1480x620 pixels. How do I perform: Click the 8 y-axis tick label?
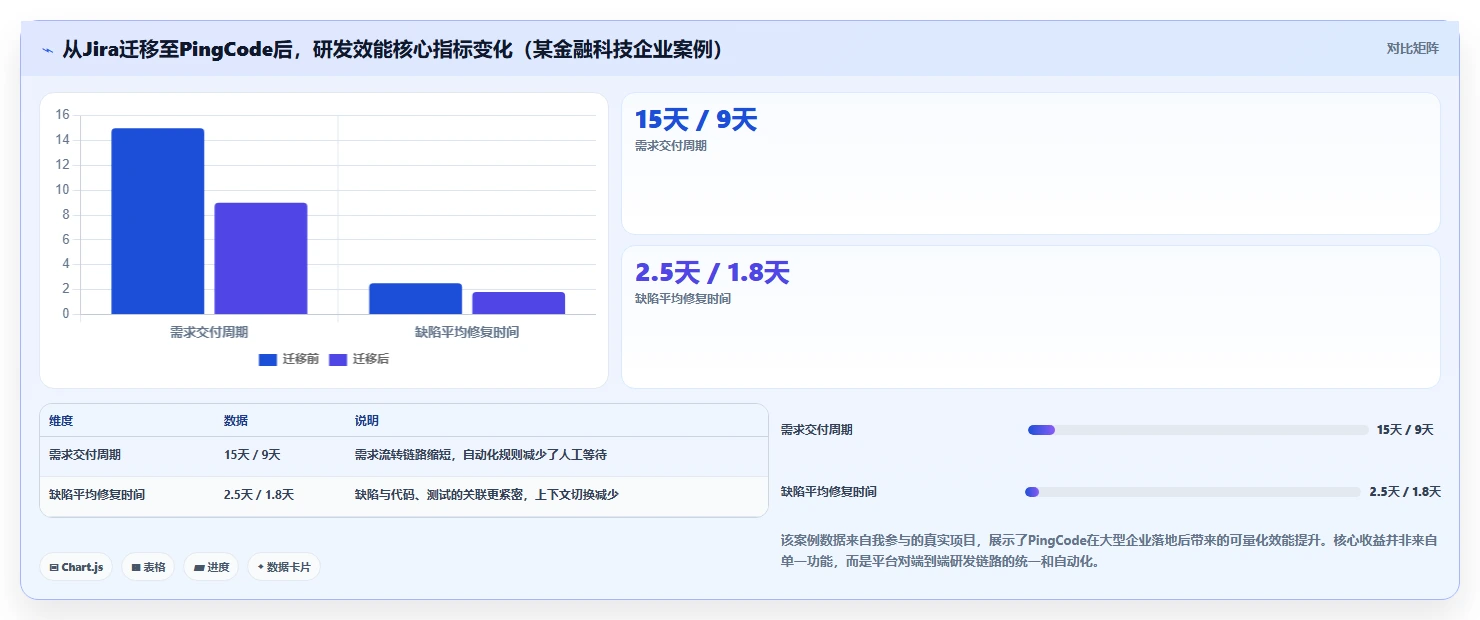click(x=66, y=215)
